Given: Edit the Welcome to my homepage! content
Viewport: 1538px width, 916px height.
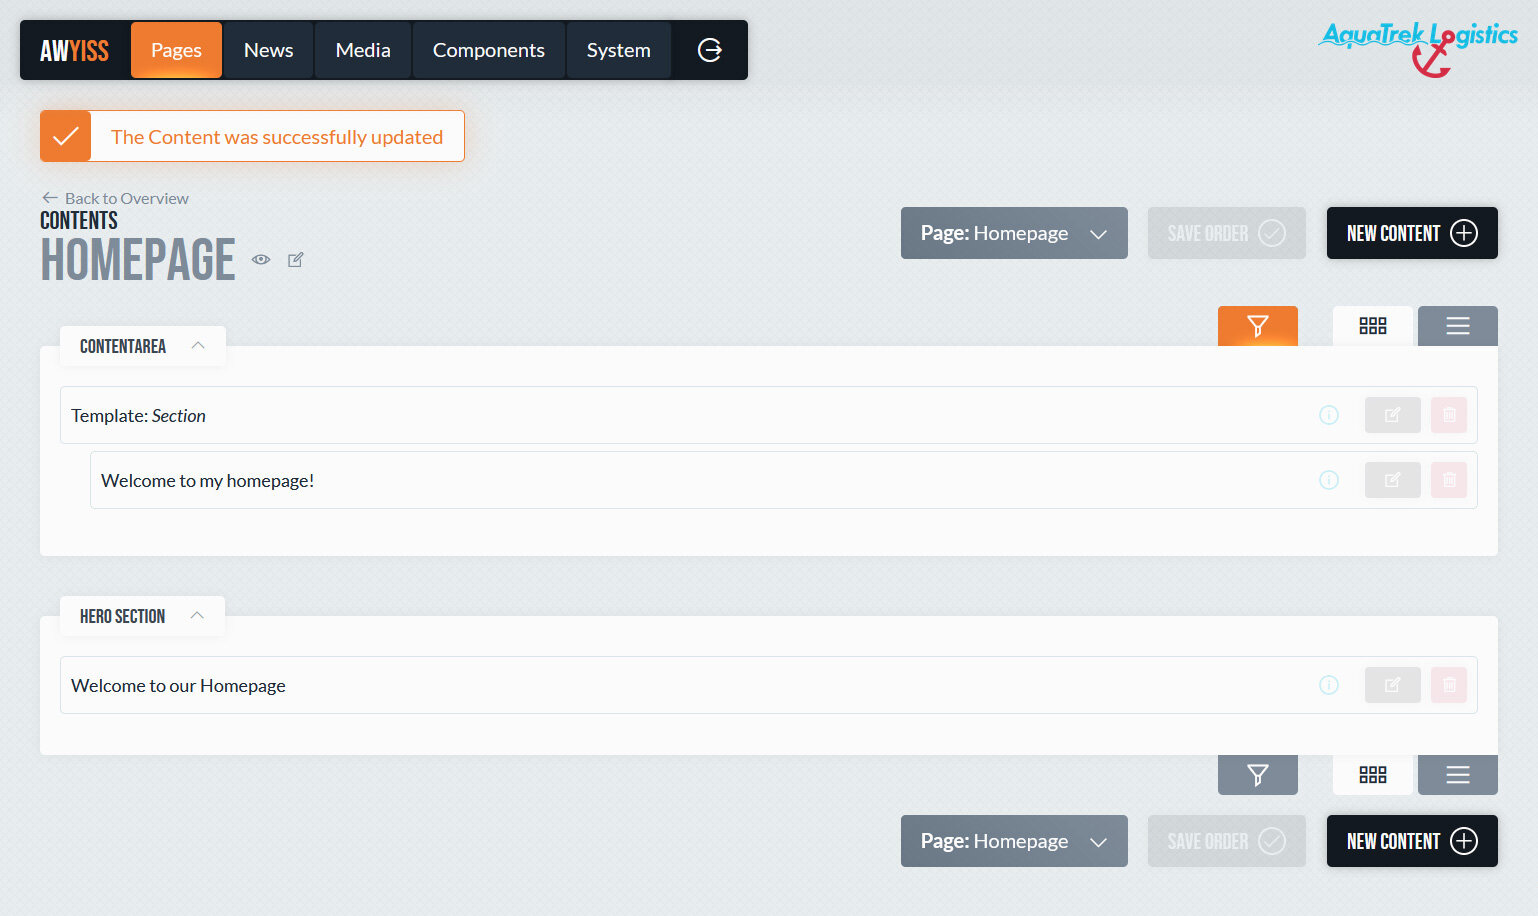Looking at the screenshot, I should point(1392,480).
